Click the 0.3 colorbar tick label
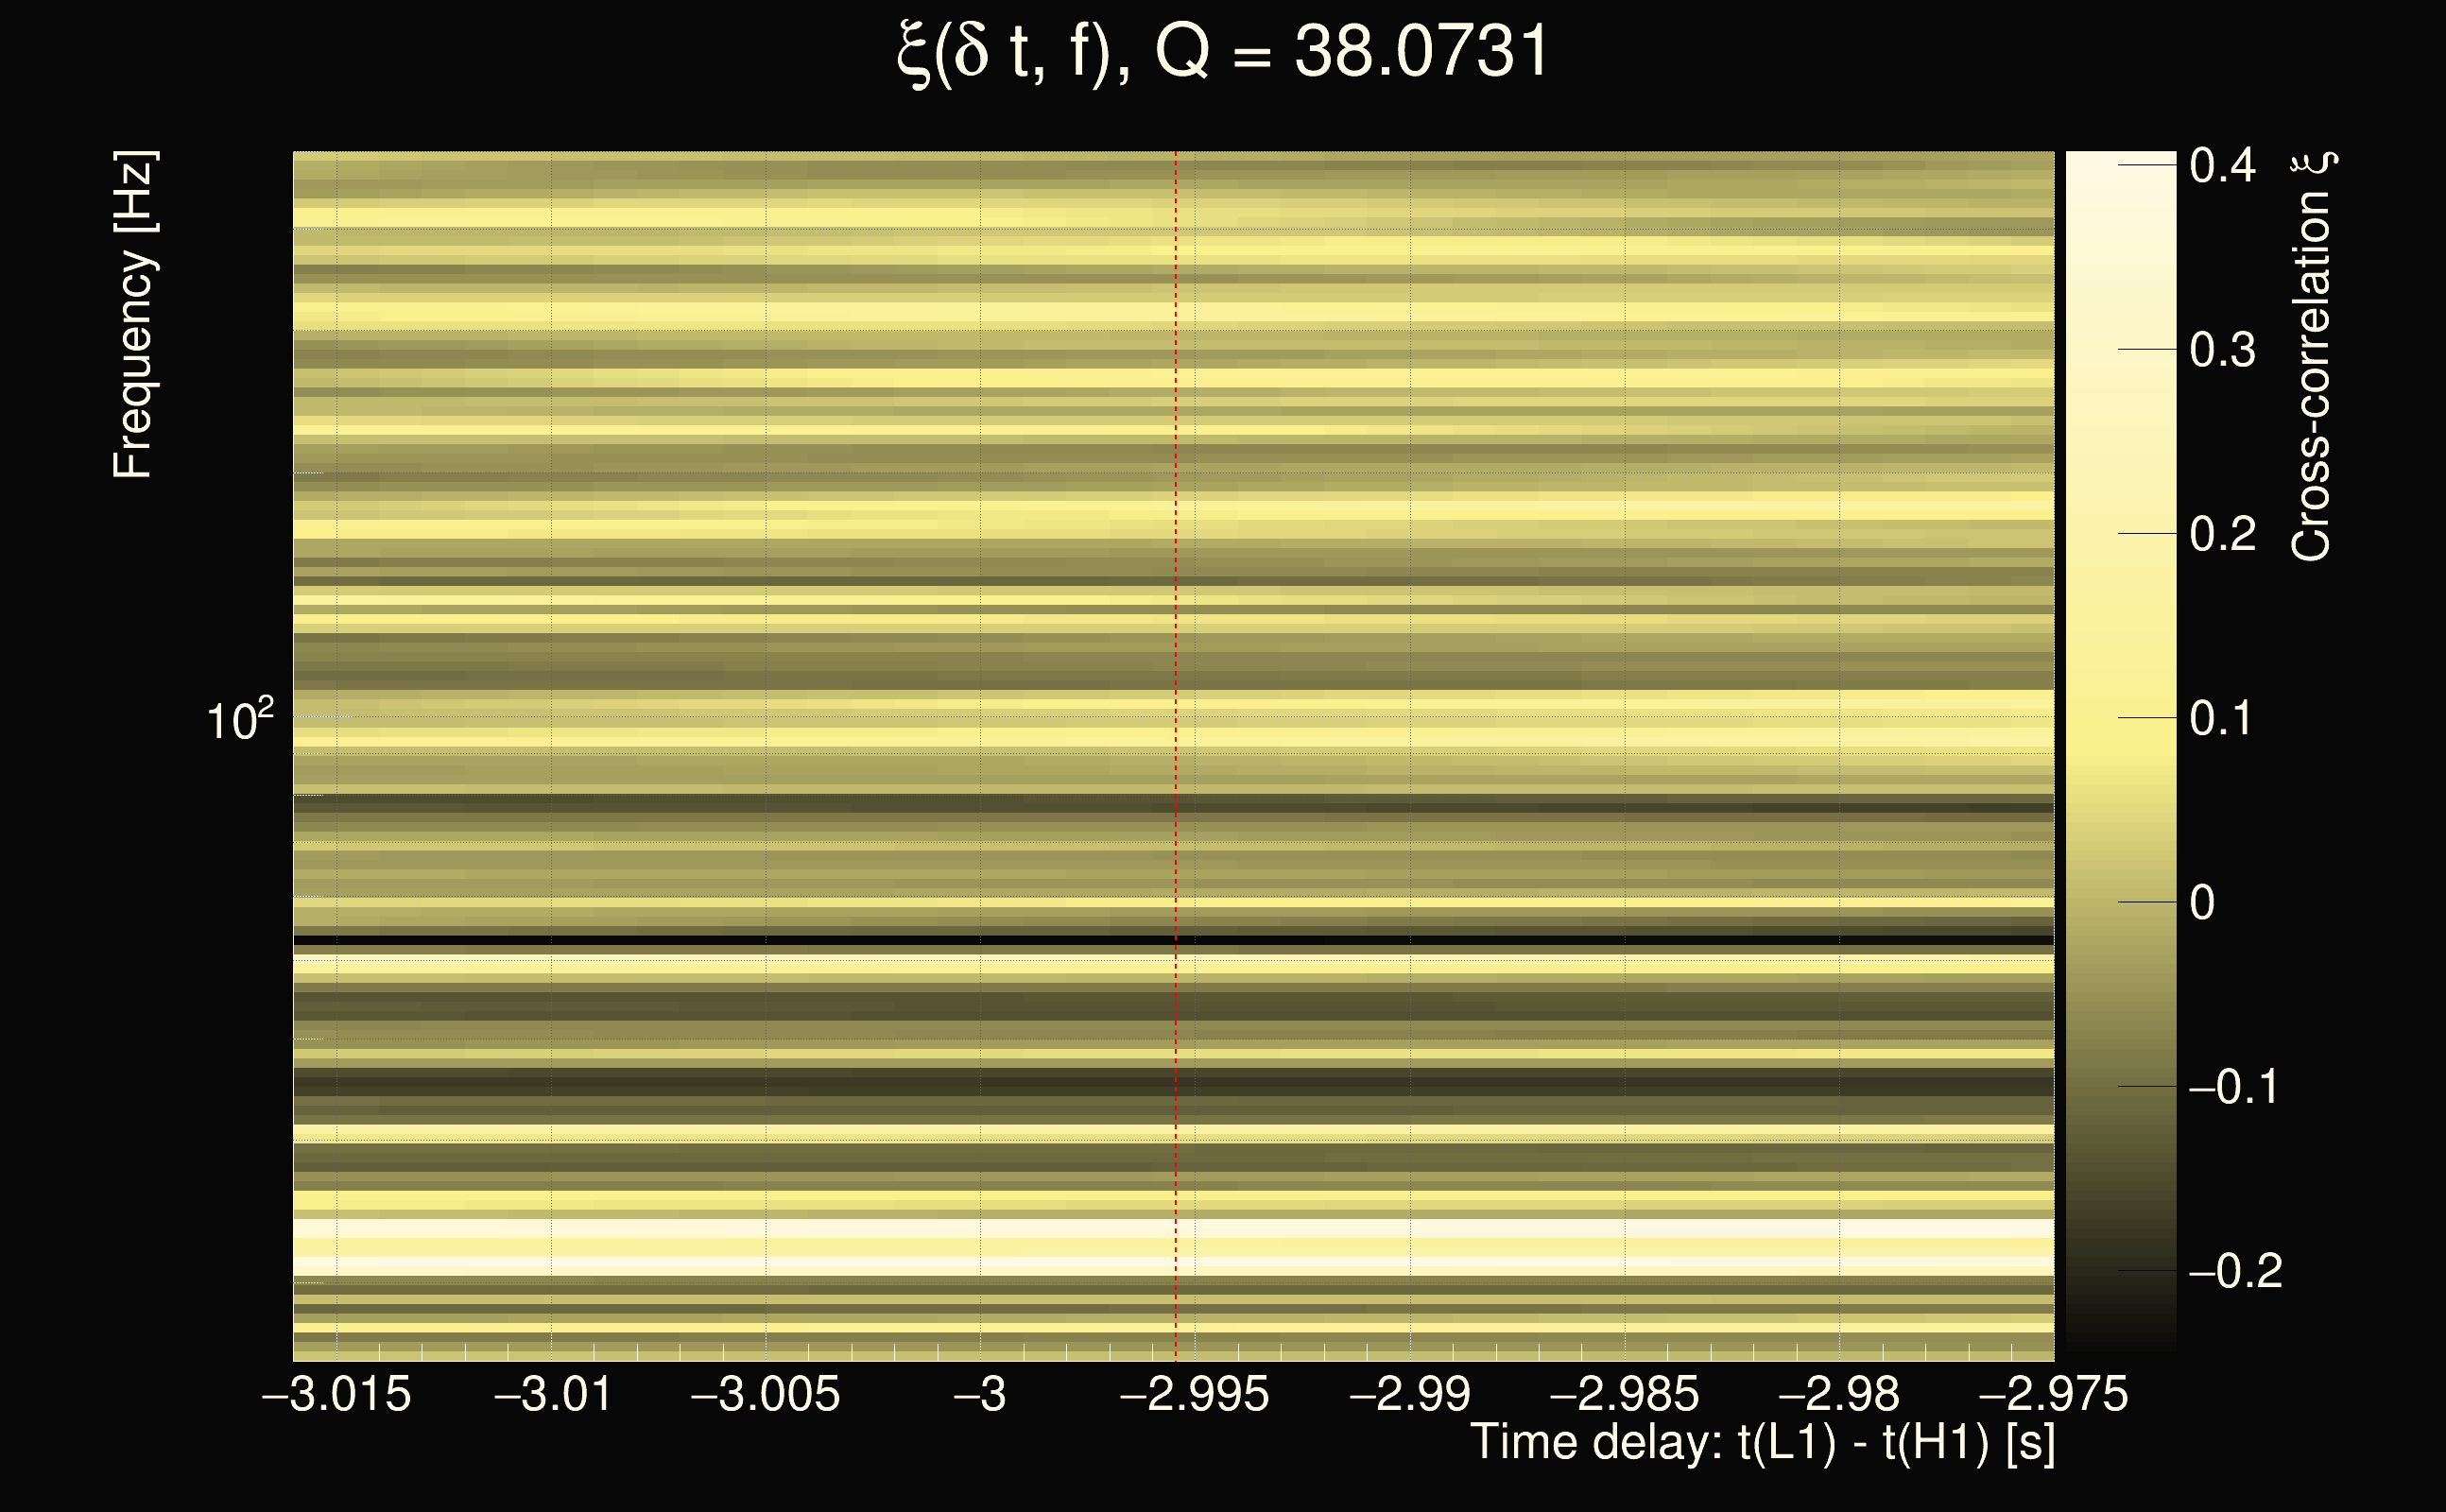 click(2222, 350)
